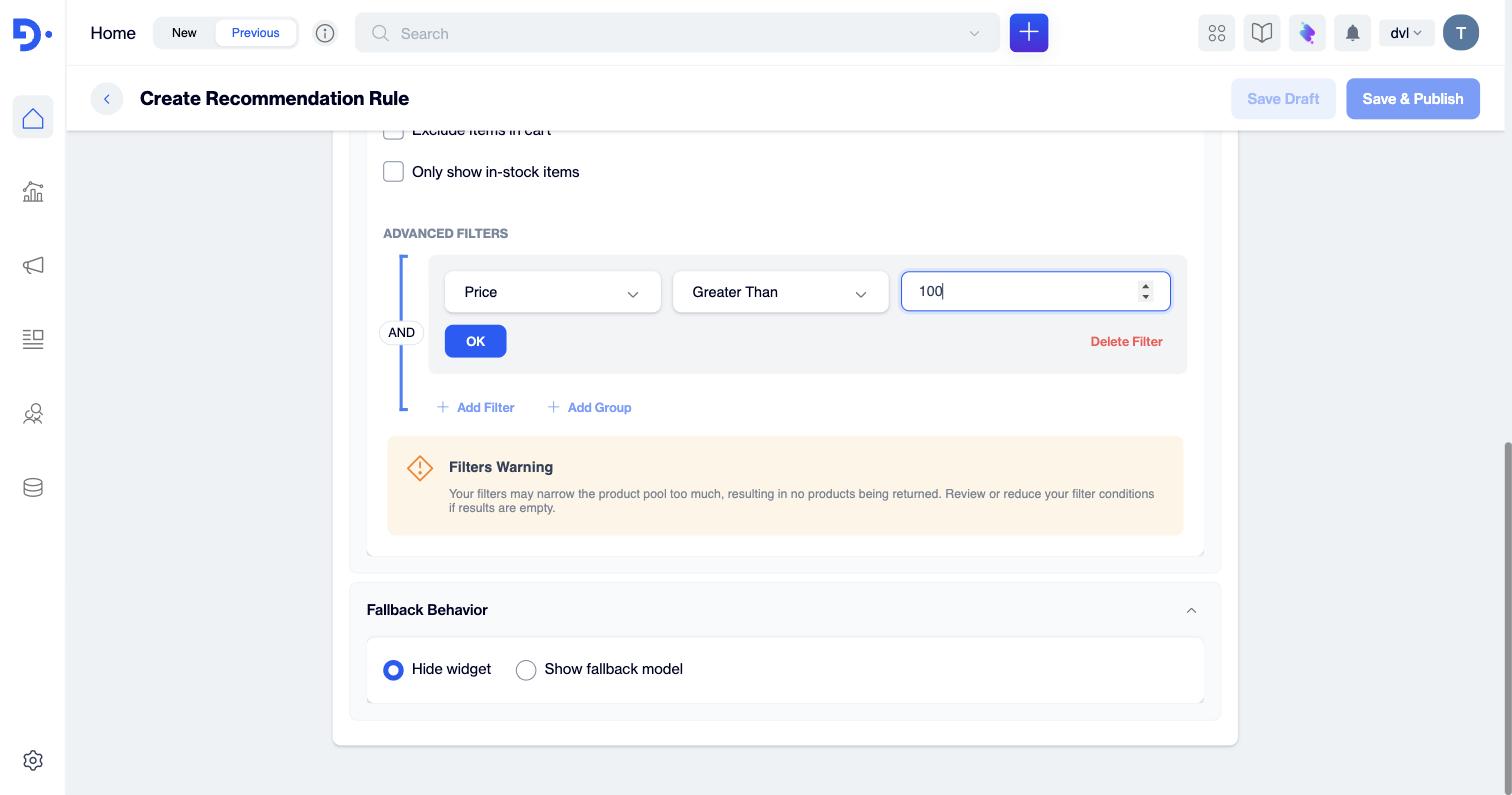
Task: Open the campaigns megaphone sidebar icon
Action: click(x=33, y=266)
